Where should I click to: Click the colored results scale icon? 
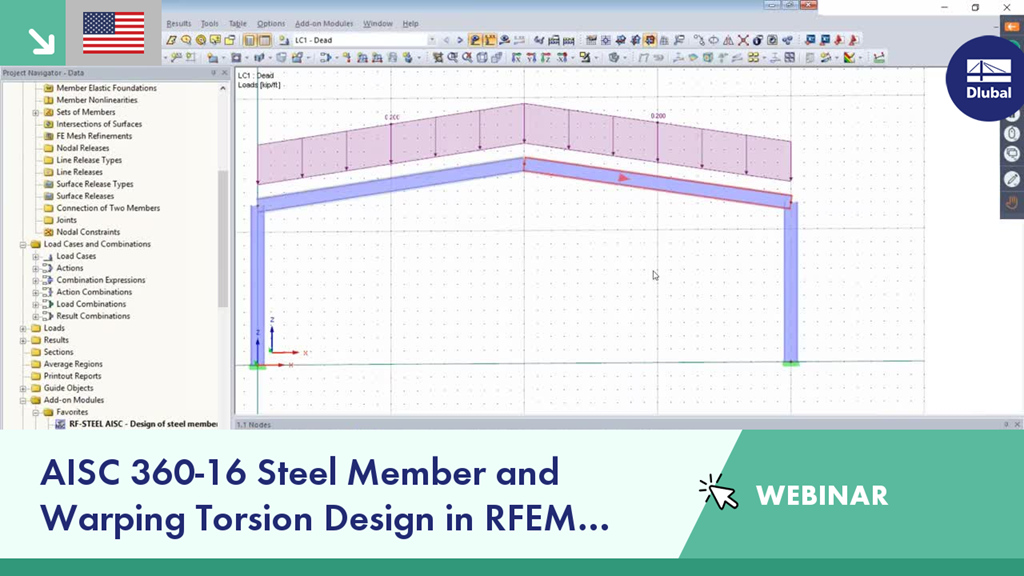(x=849, y=57)
